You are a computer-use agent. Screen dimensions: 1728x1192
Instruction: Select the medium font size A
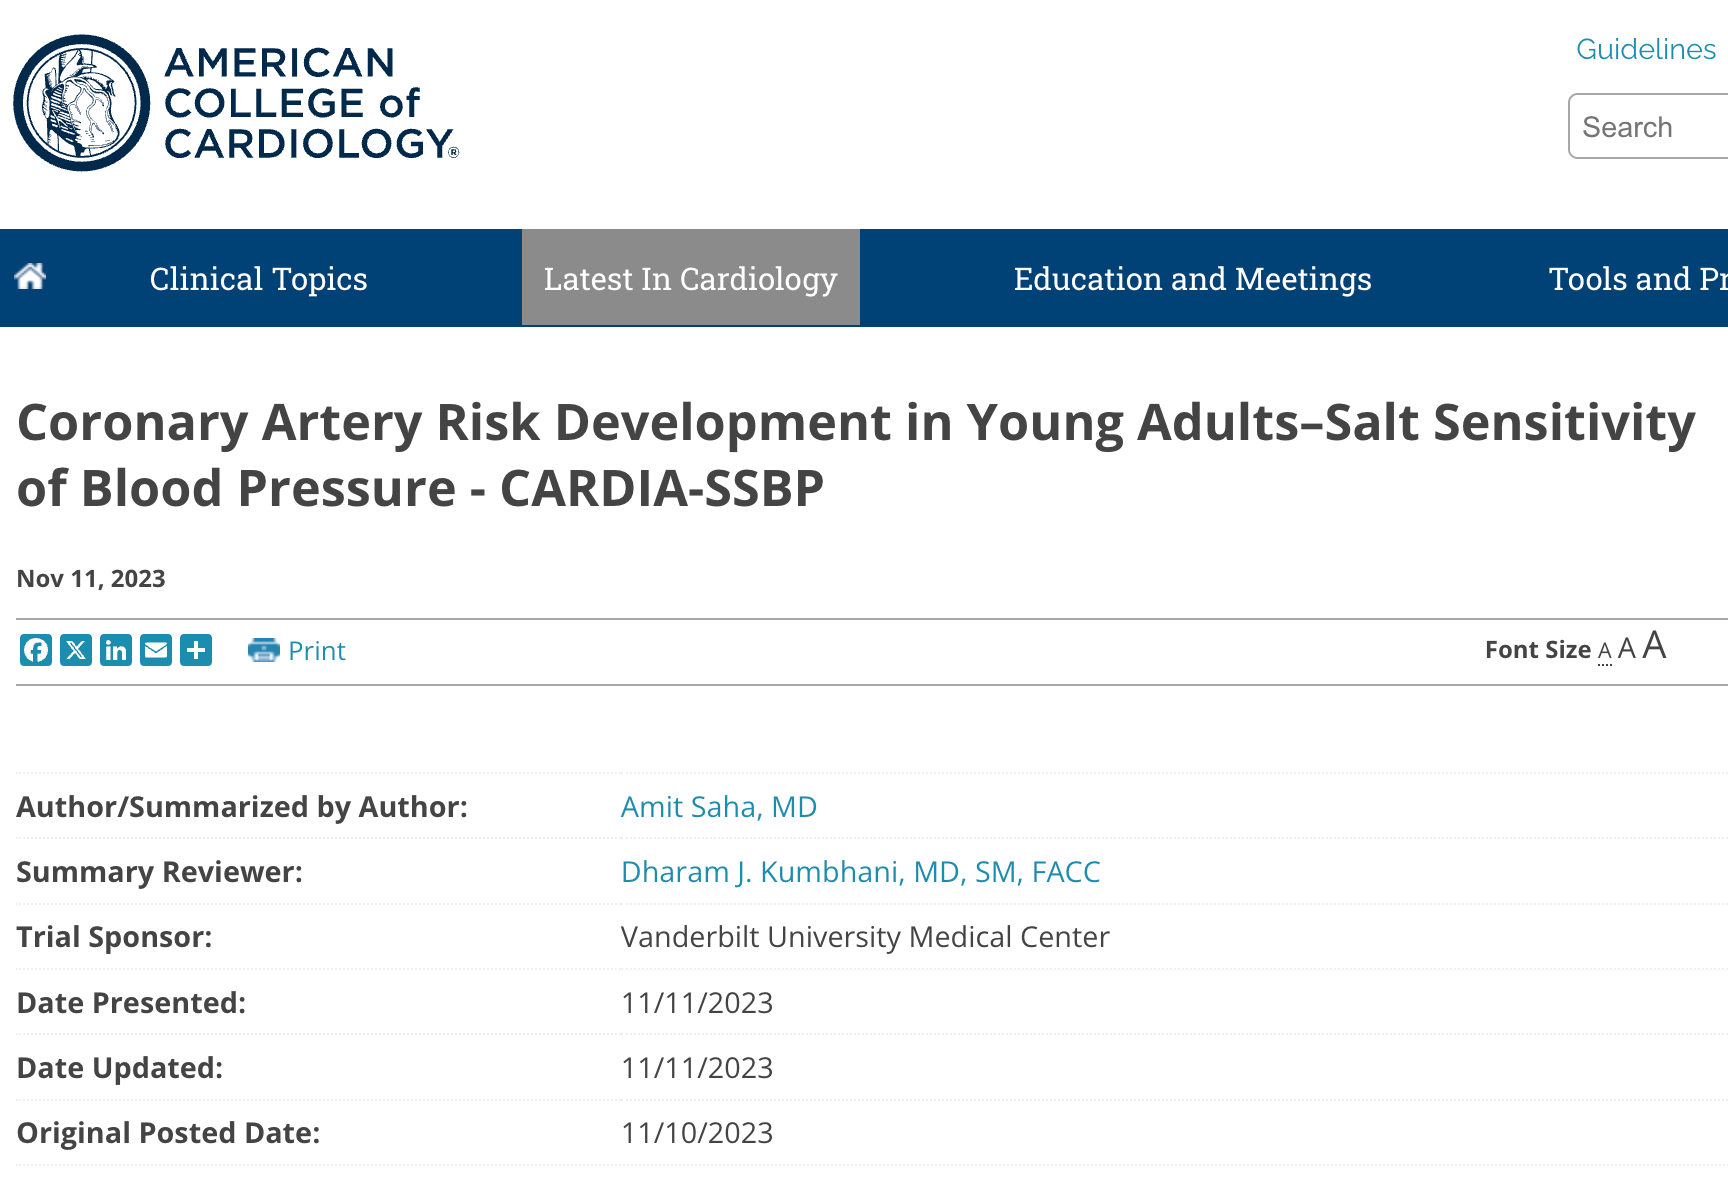(x=1627, y=649)
